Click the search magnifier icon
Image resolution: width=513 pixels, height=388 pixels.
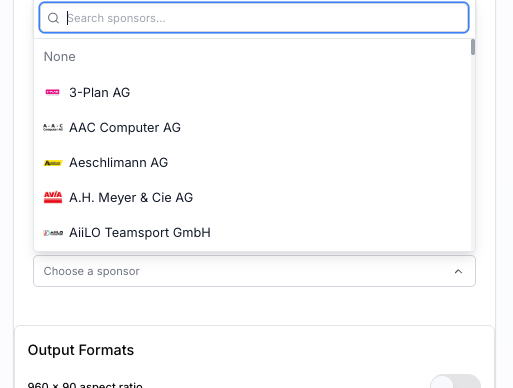pos(53,18)
